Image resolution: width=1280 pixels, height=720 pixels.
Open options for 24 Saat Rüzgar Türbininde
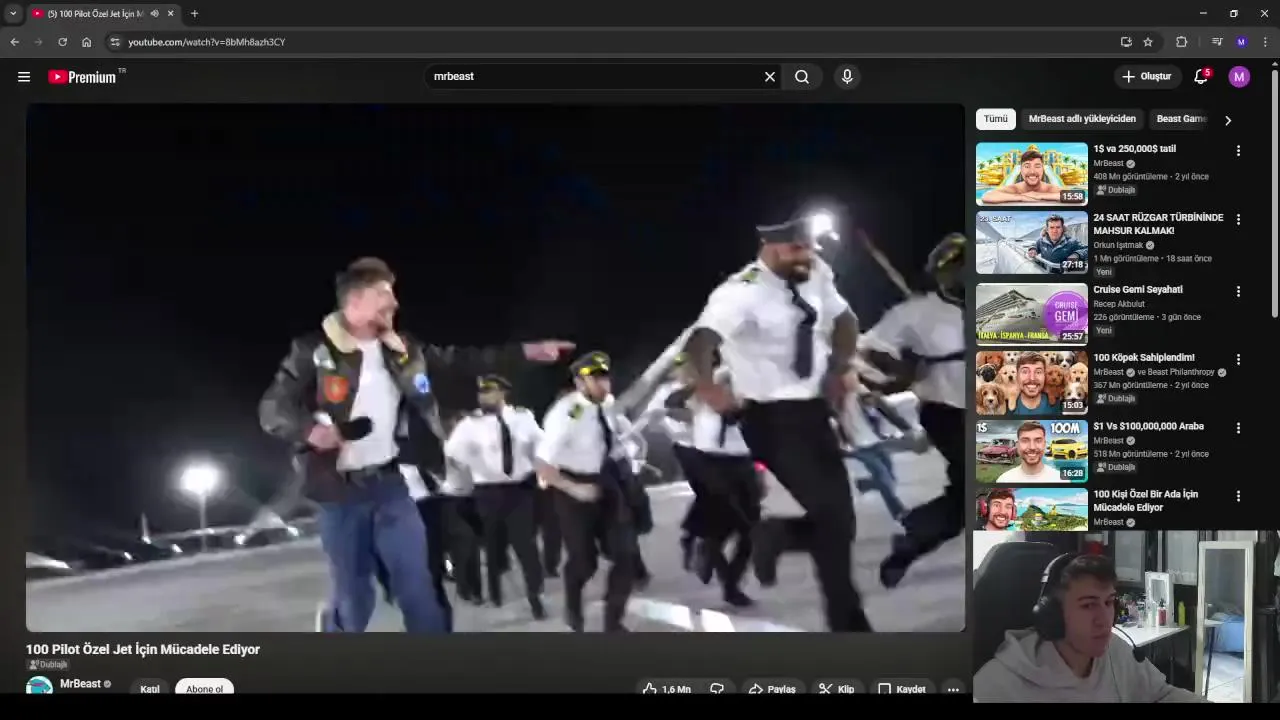(x=1238, y=219)
